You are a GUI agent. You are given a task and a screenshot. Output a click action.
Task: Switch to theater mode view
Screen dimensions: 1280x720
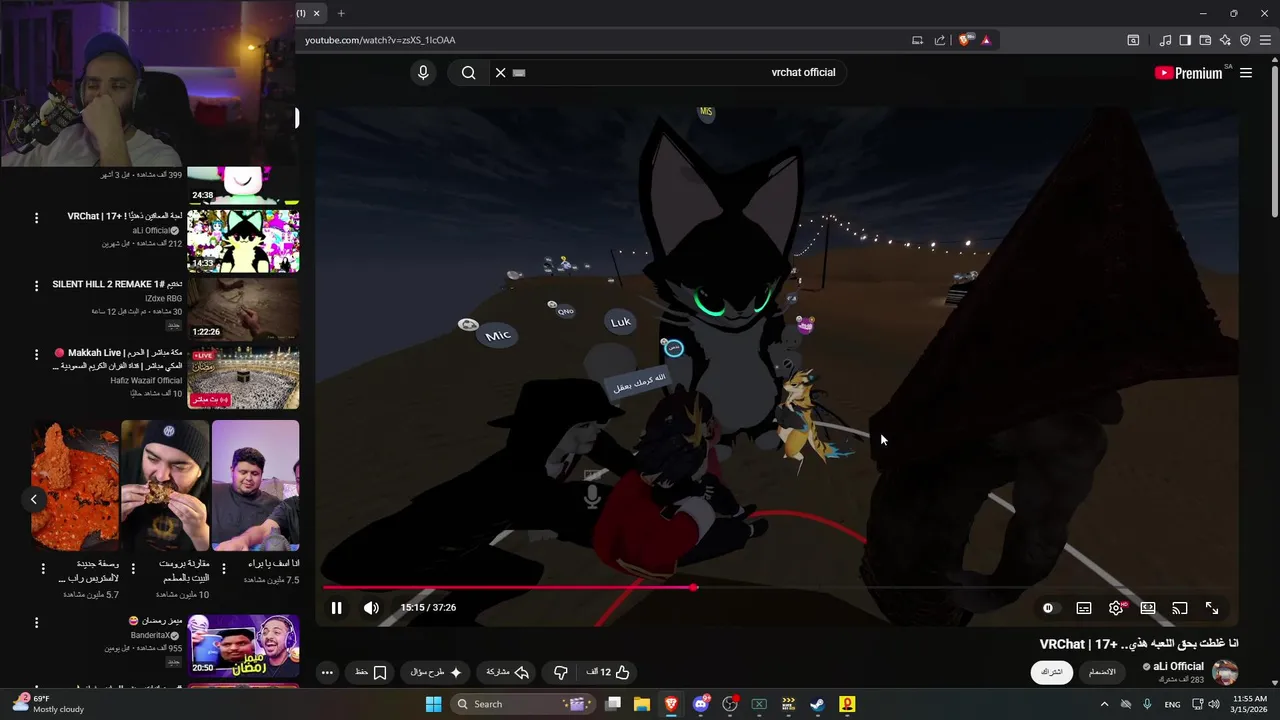[1148, 608]
